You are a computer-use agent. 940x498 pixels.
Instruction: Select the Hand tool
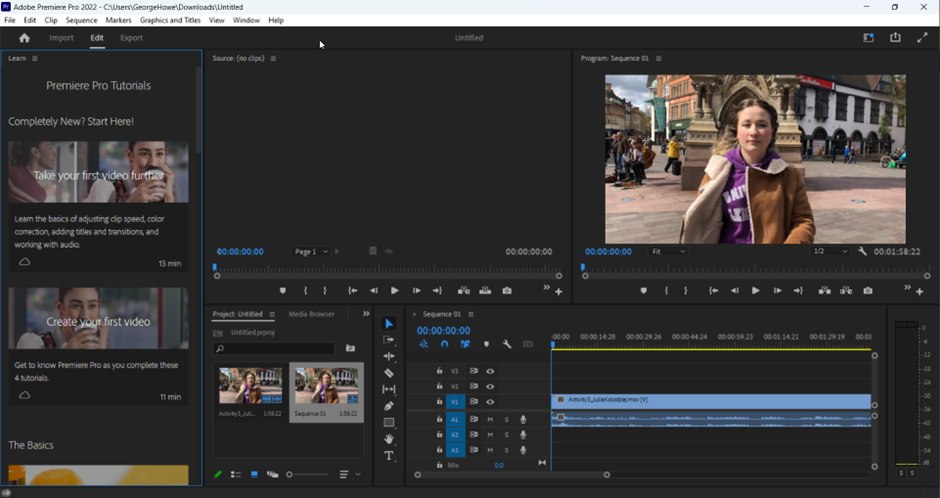point(388,439)
